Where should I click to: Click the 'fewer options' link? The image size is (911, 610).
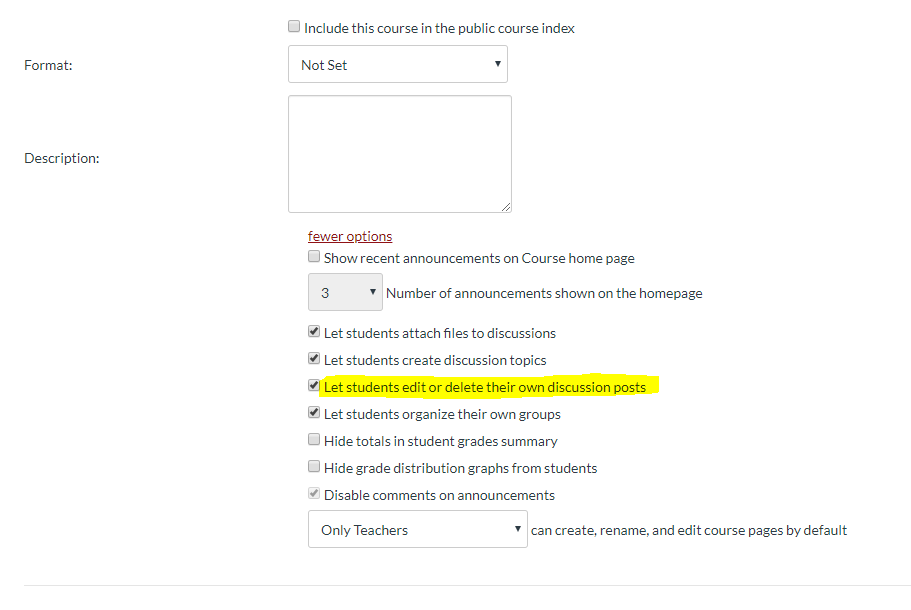point(350,236)
